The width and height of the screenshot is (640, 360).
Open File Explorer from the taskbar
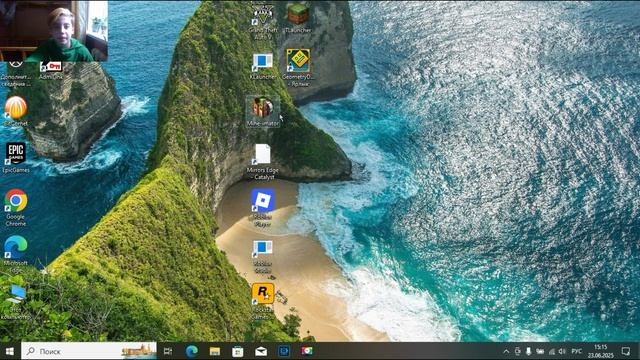[x=215, y=351]
